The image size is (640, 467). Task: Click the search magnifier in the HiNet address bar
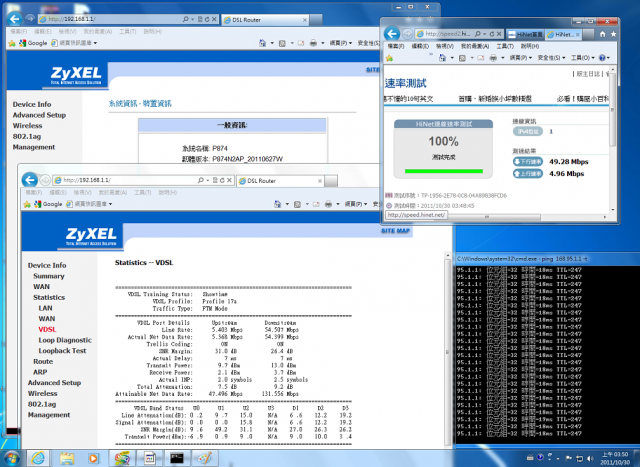478,34
